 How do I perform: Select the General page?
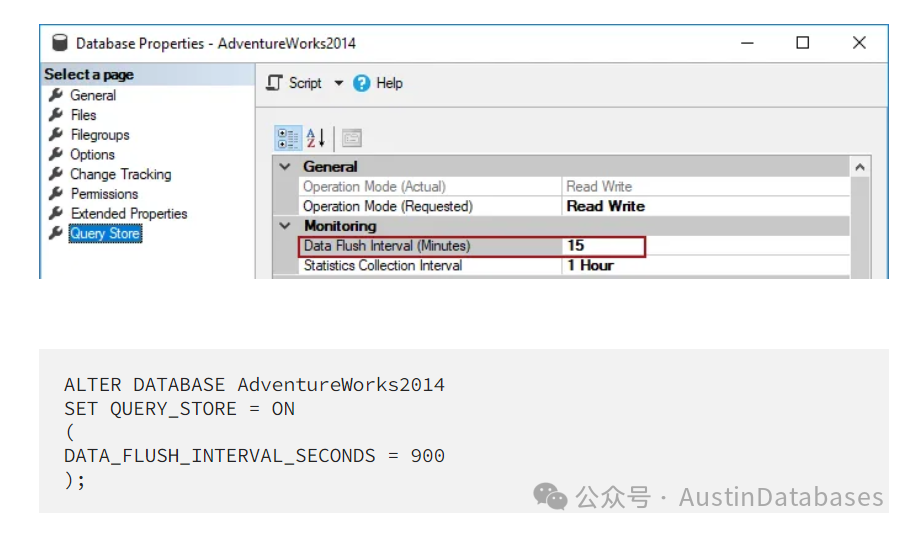[x=93, y=96]
